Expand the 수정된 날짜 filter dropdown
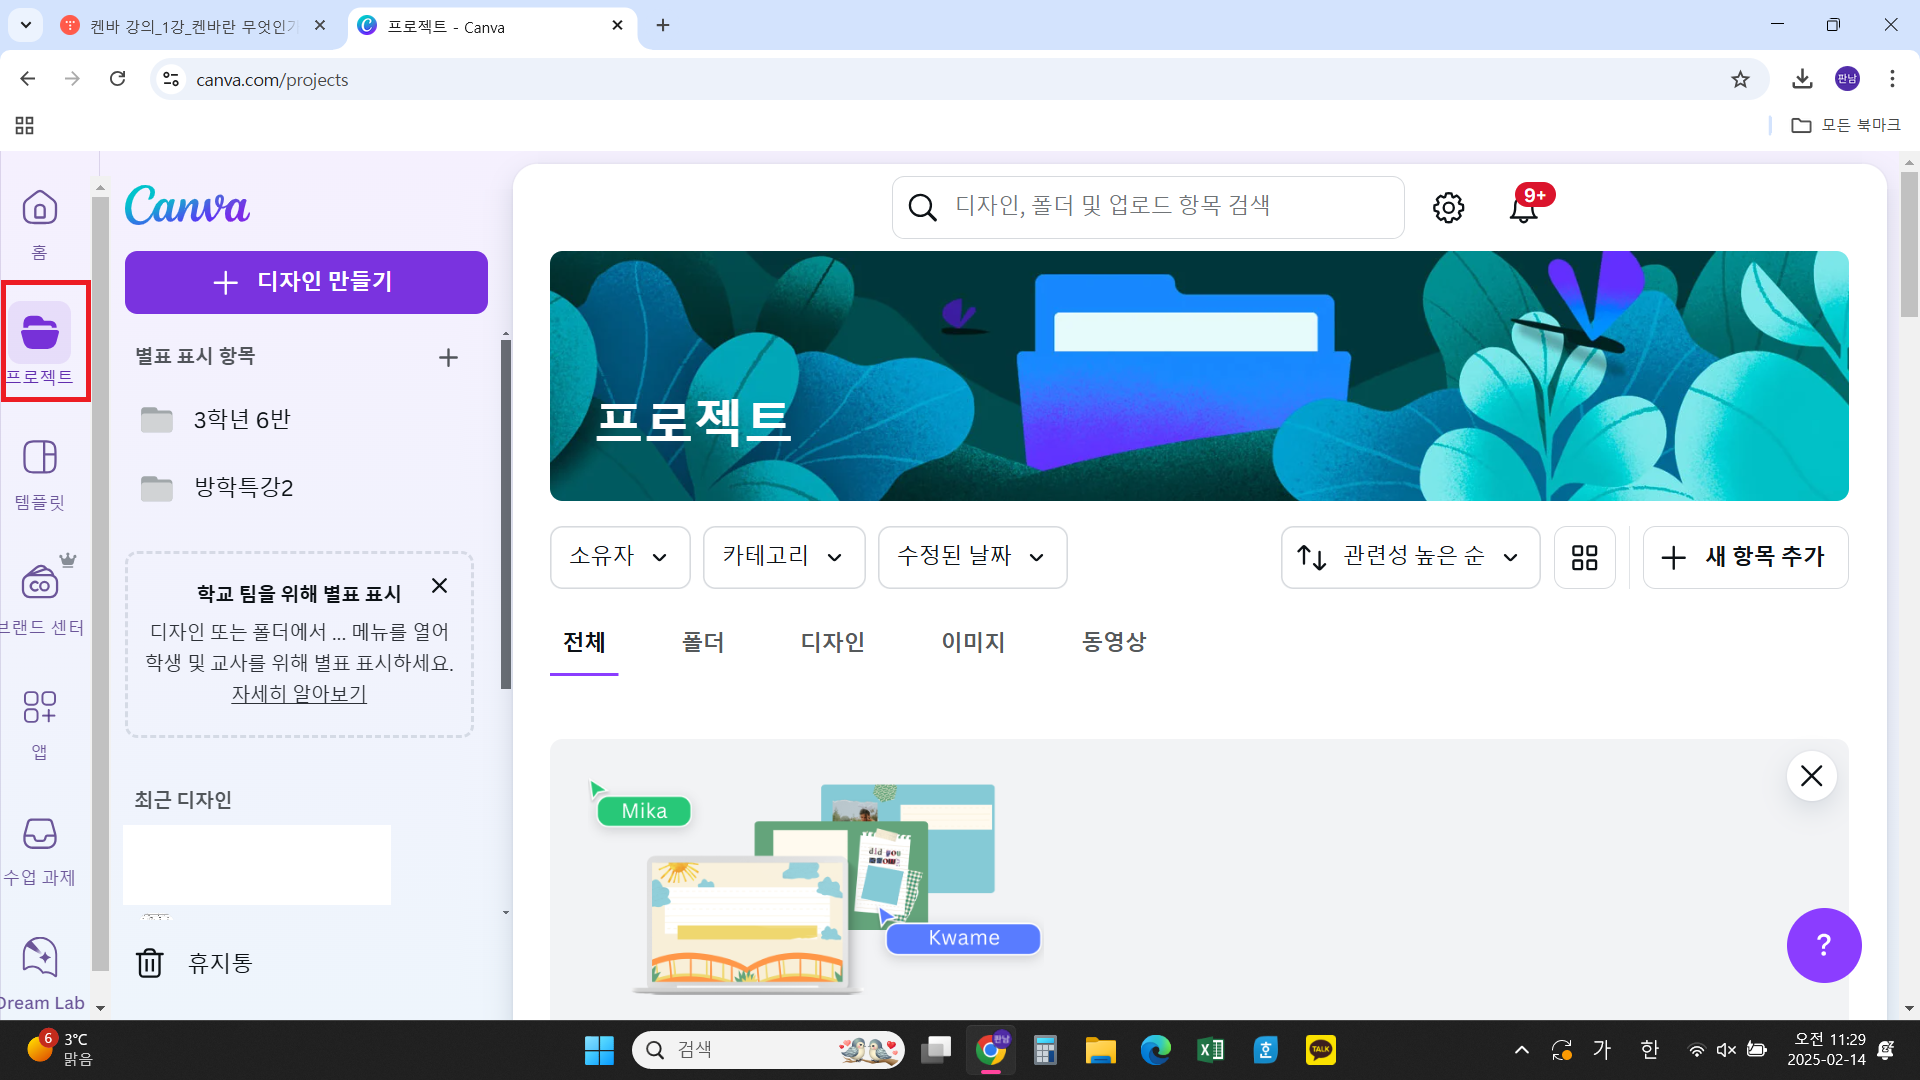1920x1080 pixels. [972, 557]
